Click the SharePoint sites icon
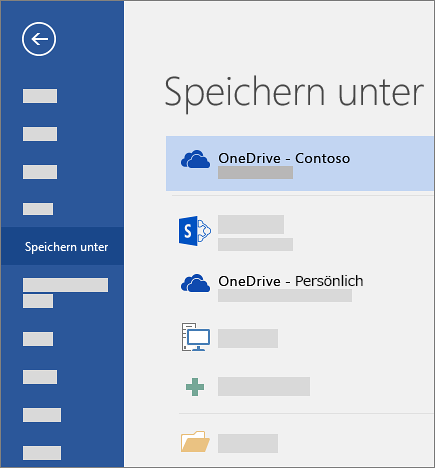The width and height of the screenshot is (435, 468). [195, 231]
